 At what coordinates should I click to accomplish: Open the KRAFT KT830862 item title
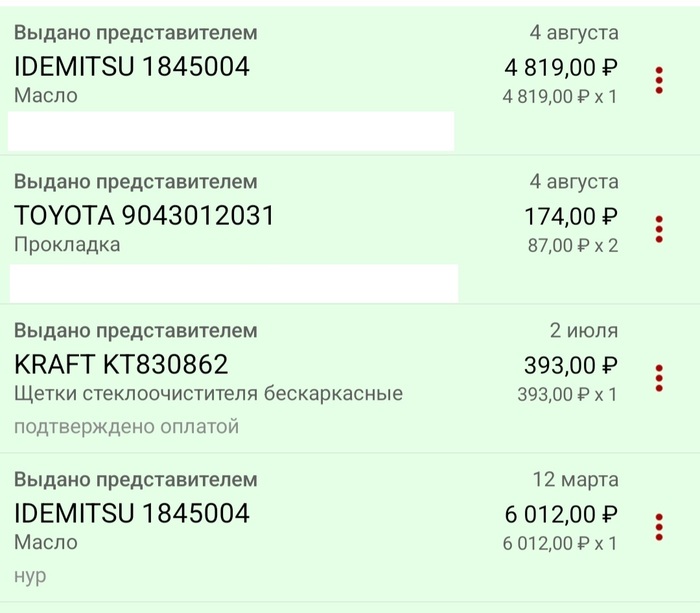121,364
